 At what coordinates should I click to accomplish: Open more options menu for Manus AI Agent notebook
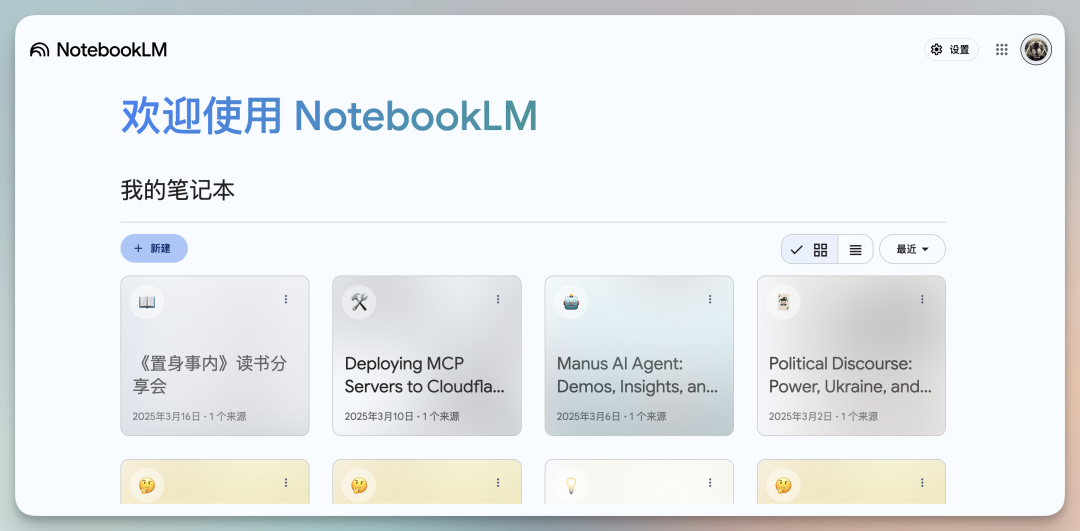710,299
